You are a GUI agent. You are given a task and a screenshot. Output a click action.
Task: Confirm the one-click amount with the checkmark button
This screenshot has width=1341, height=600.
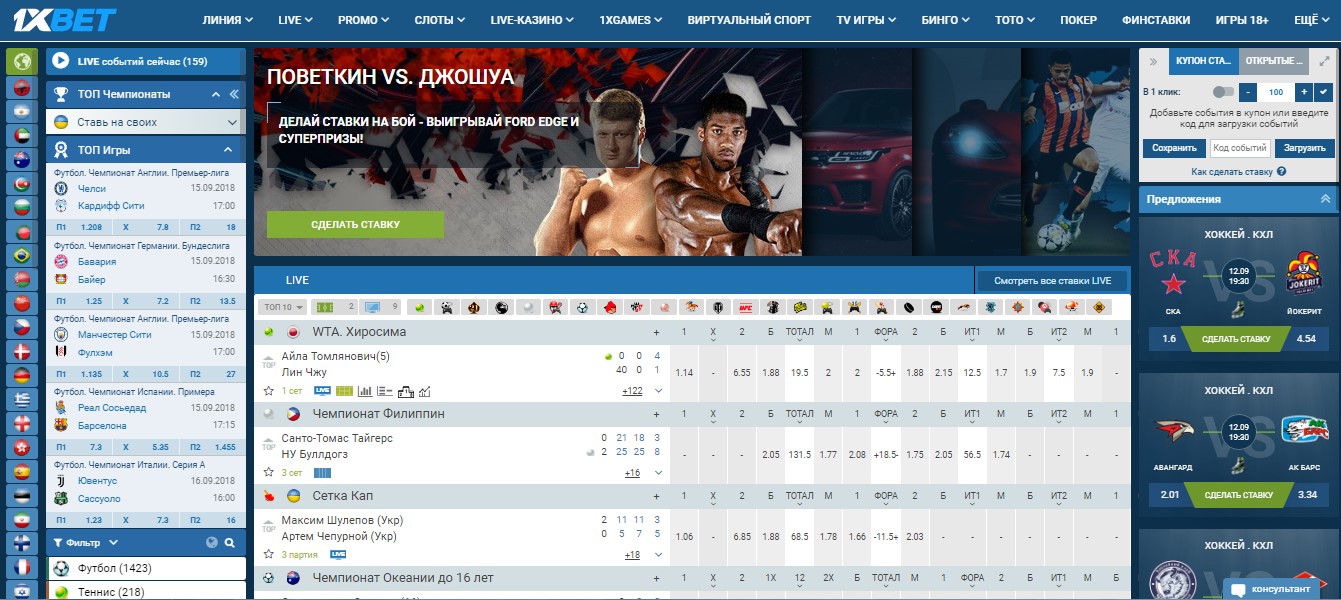click(1324, 92)
